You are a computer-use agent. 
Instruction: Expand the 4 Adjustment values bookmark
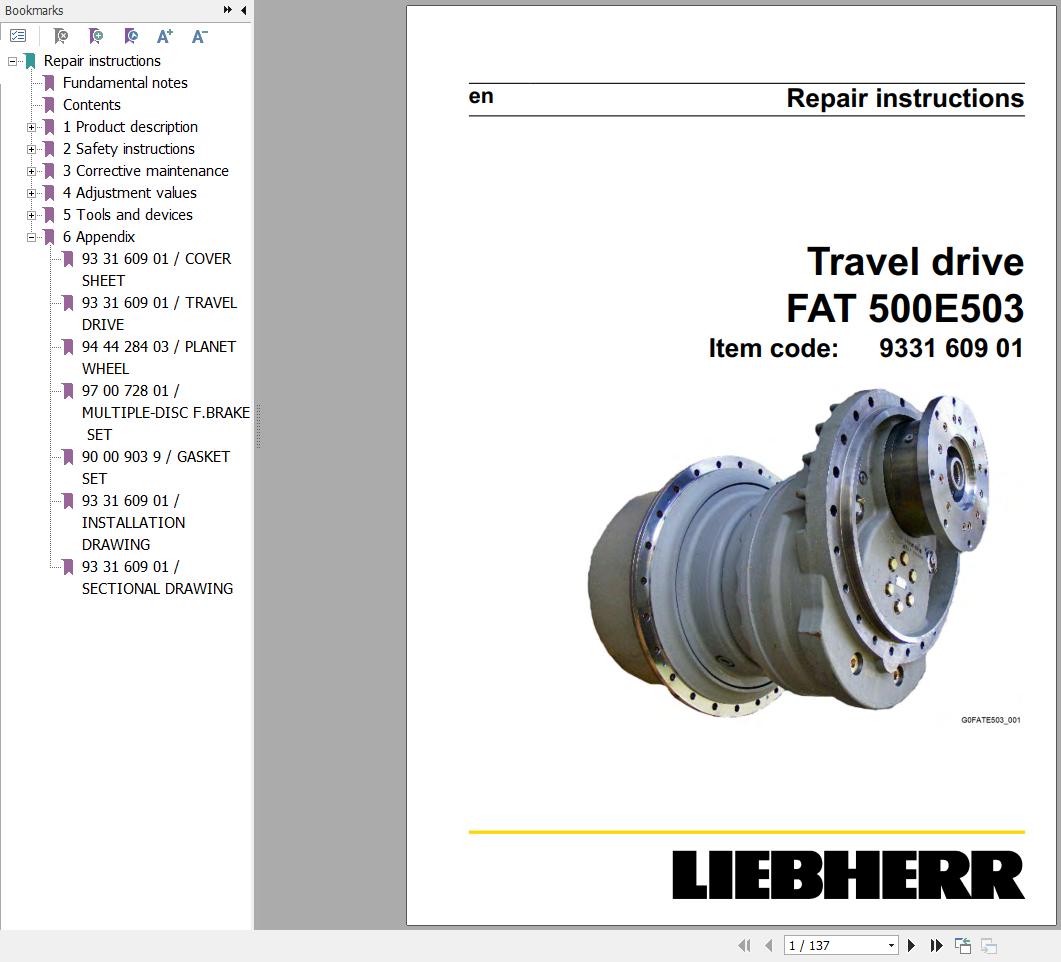pos(31,193)
